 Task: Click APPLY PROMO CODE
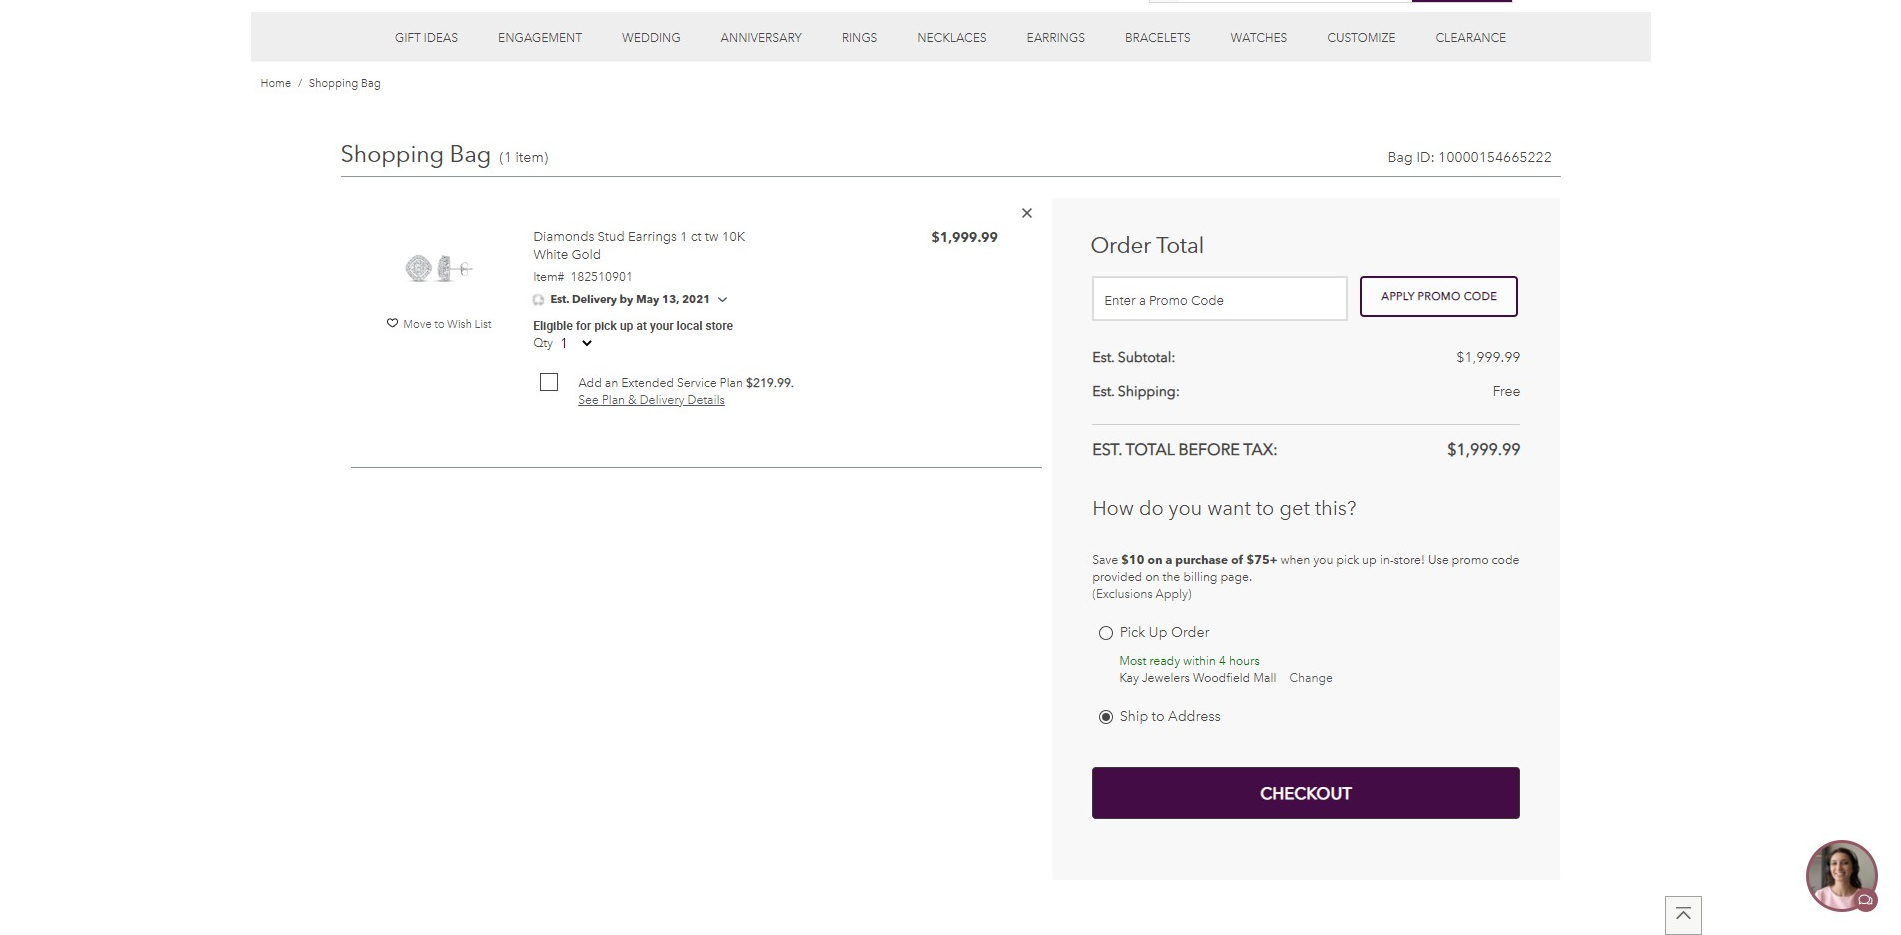1438,296
